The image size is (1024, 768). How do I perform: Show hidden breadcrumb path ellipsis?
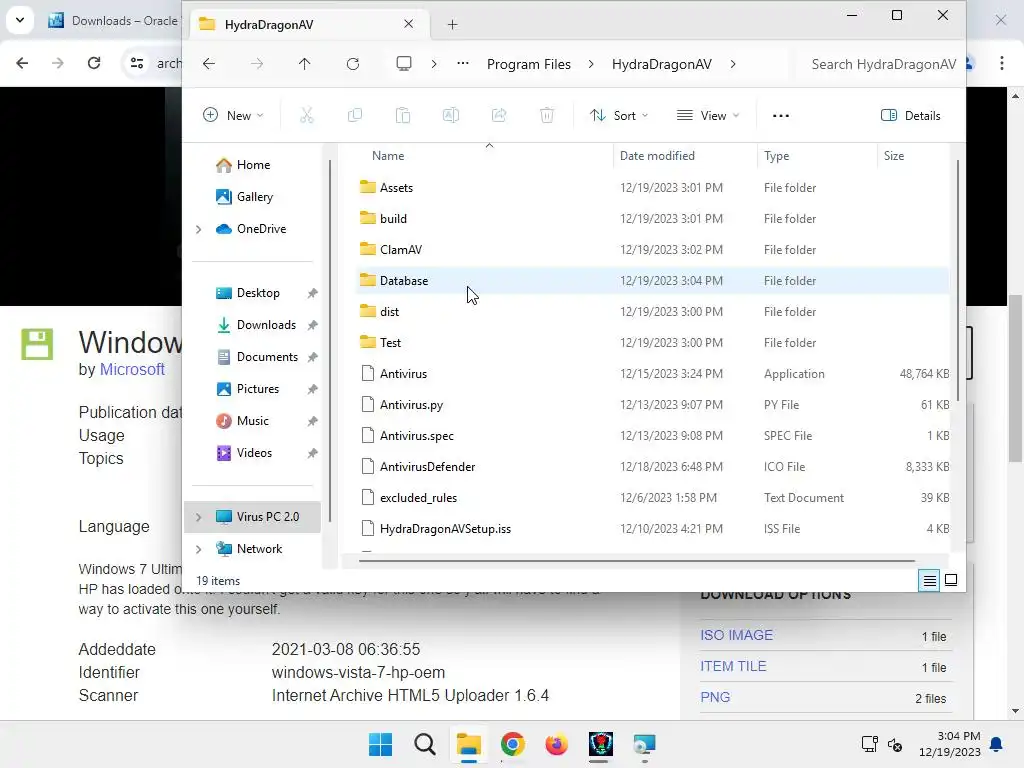(462, 64)
